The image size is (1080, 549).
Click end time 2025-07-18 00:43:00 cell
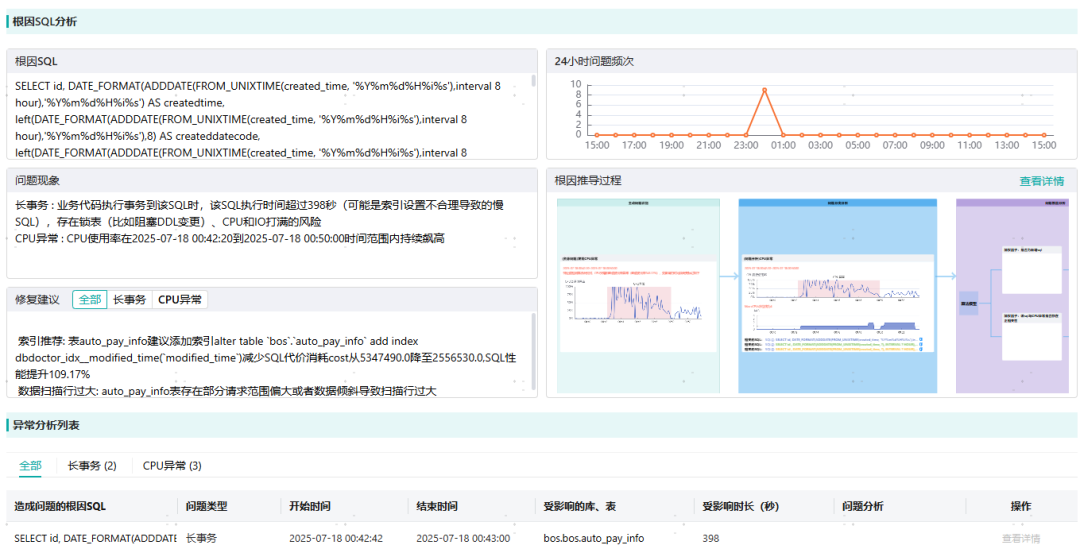(x=464, y=538)
